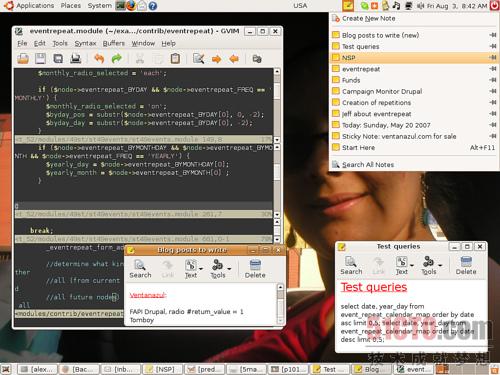Expand the Tools dropdown in the Test queries note
This screenshot has width=500, height=375.
pyautogui.click(x=440, y=266)
